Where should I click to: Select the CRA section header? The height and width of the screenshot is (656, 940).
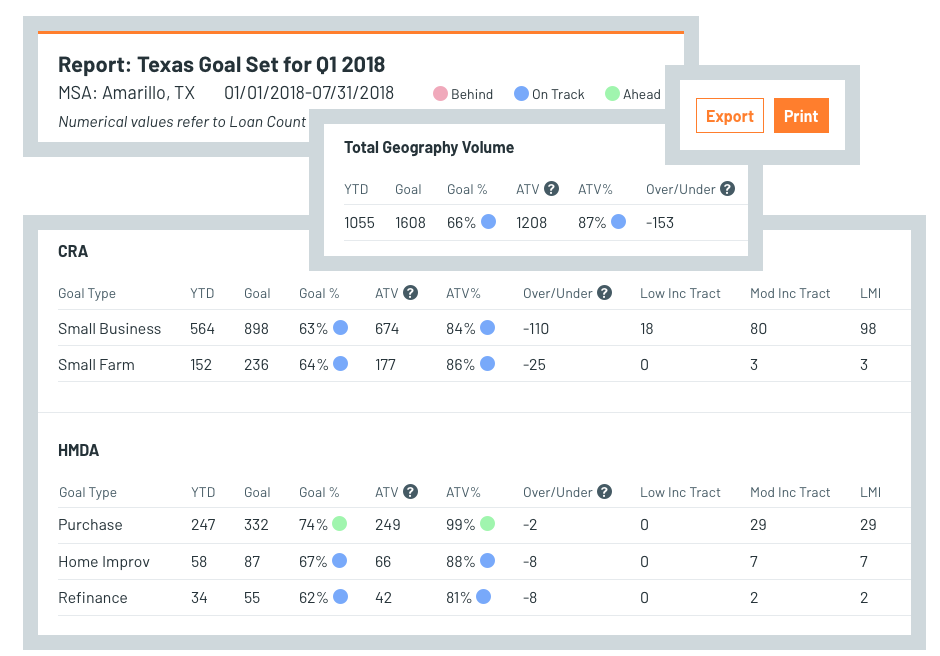(73, 251)
